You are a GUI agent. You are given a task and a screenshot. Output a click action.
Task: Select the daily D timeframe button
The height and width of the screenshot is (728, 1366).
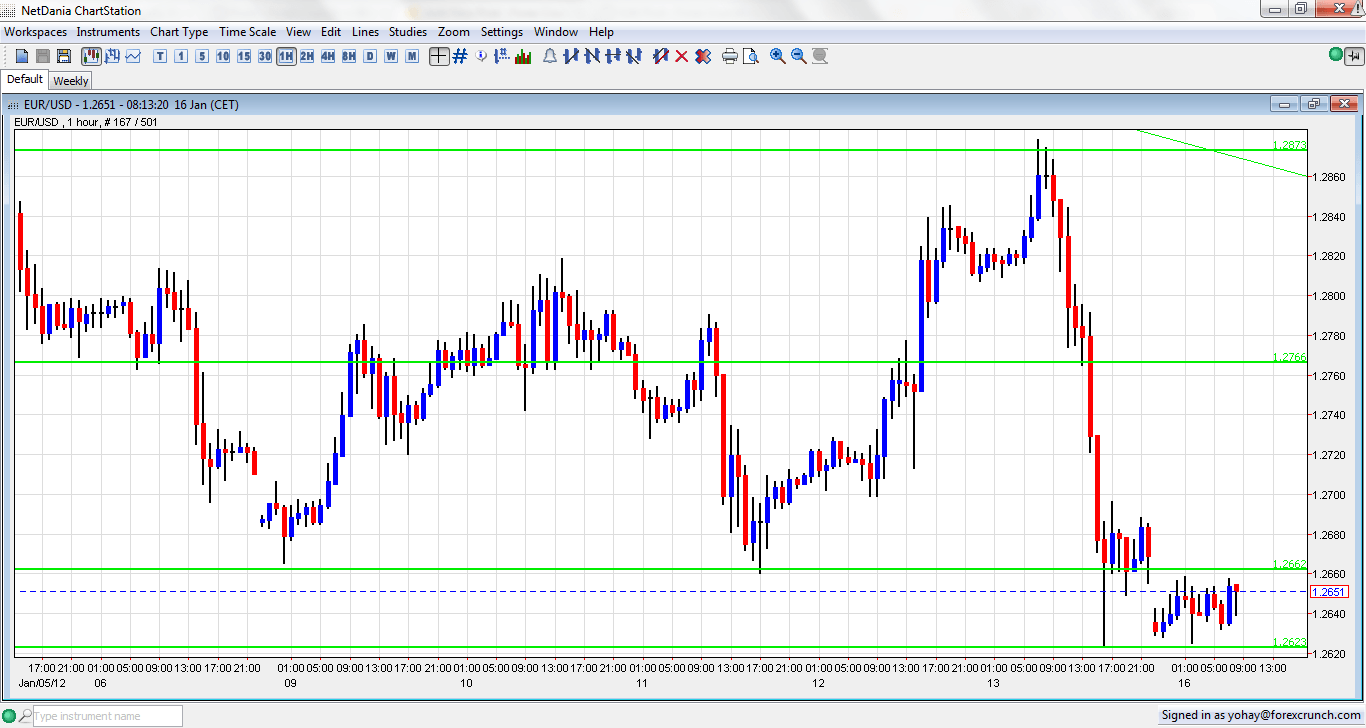[x=370, y=56]
